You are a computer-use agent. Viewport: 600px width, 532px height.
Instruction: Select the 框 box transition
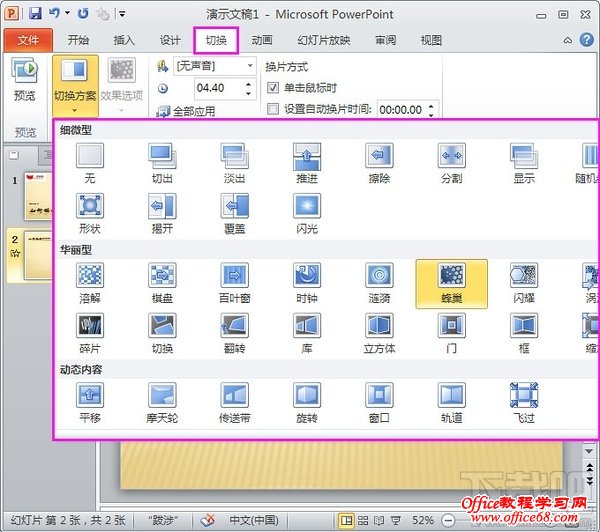524,333
